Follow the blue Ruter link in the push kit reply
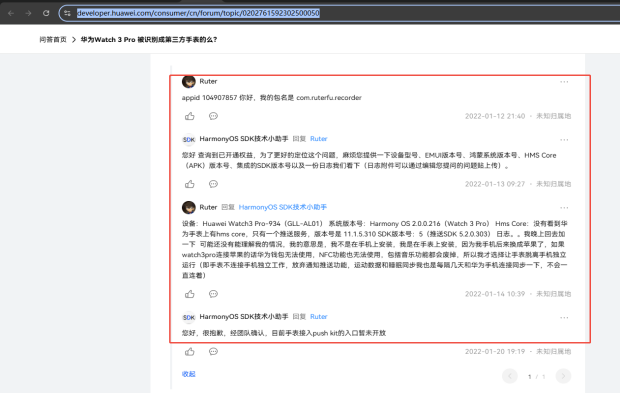621x394 pixels. tap(318, 316)
